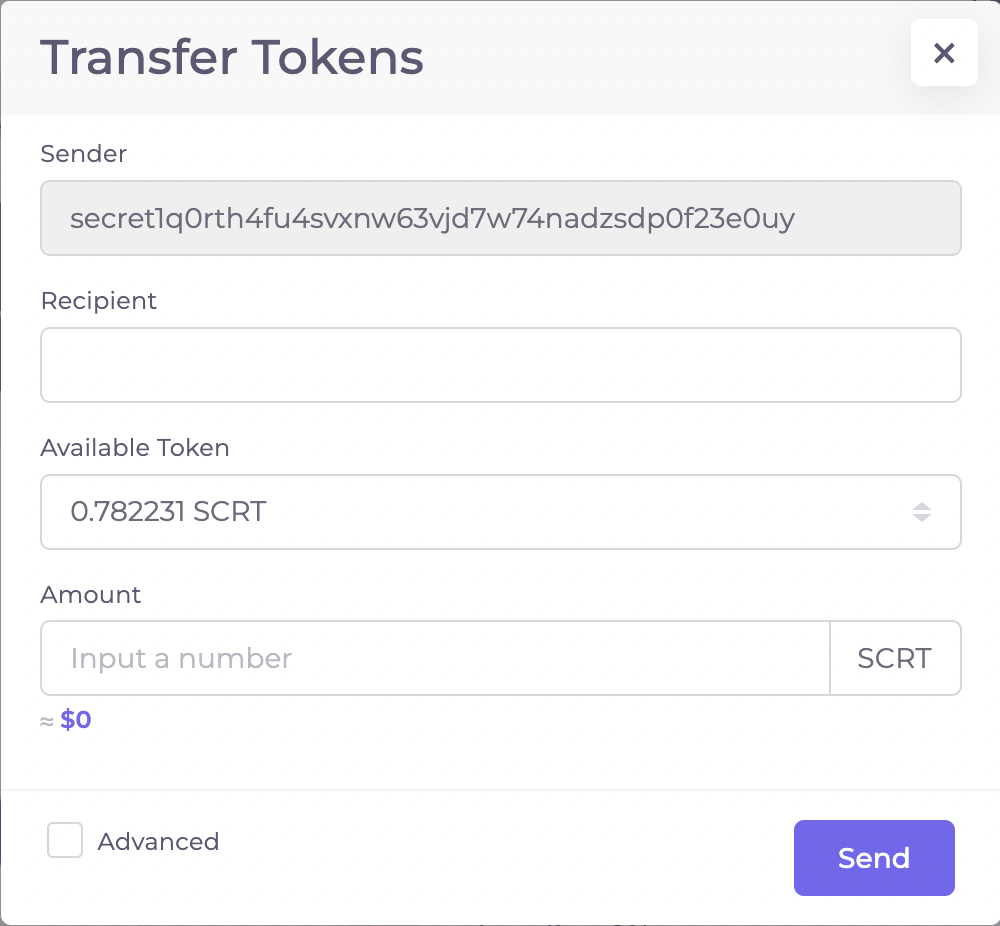Click the Transfer Tokens heading

[232, 57]
